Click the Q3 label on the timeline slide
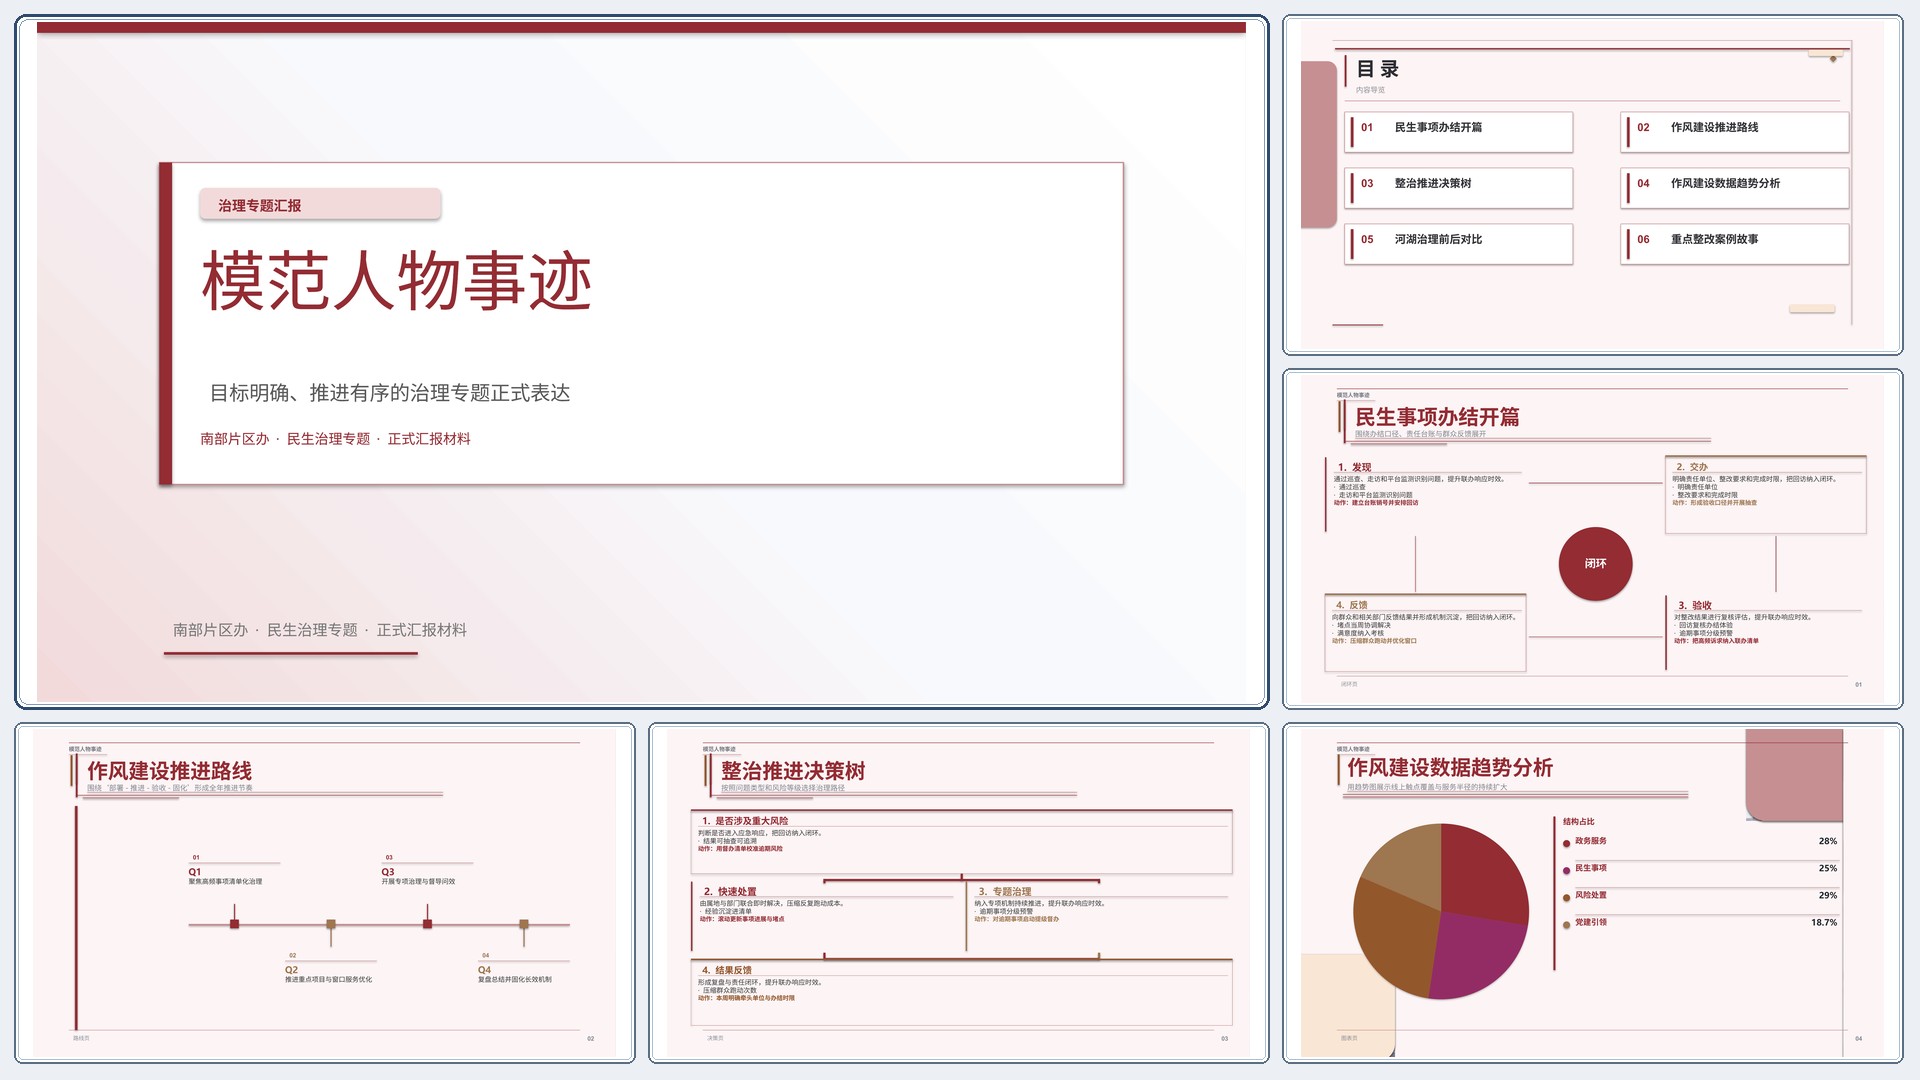 coord(388,872)
